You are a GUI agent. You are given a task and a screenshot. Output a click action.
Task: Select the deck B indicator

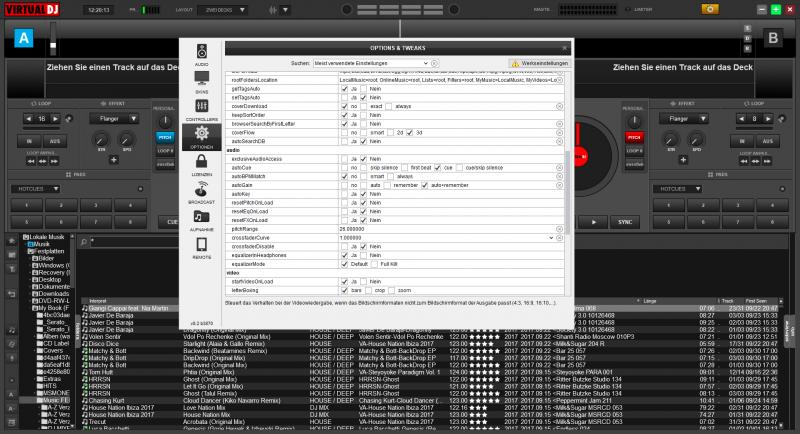pyautogui.click(x=772, y=38)
